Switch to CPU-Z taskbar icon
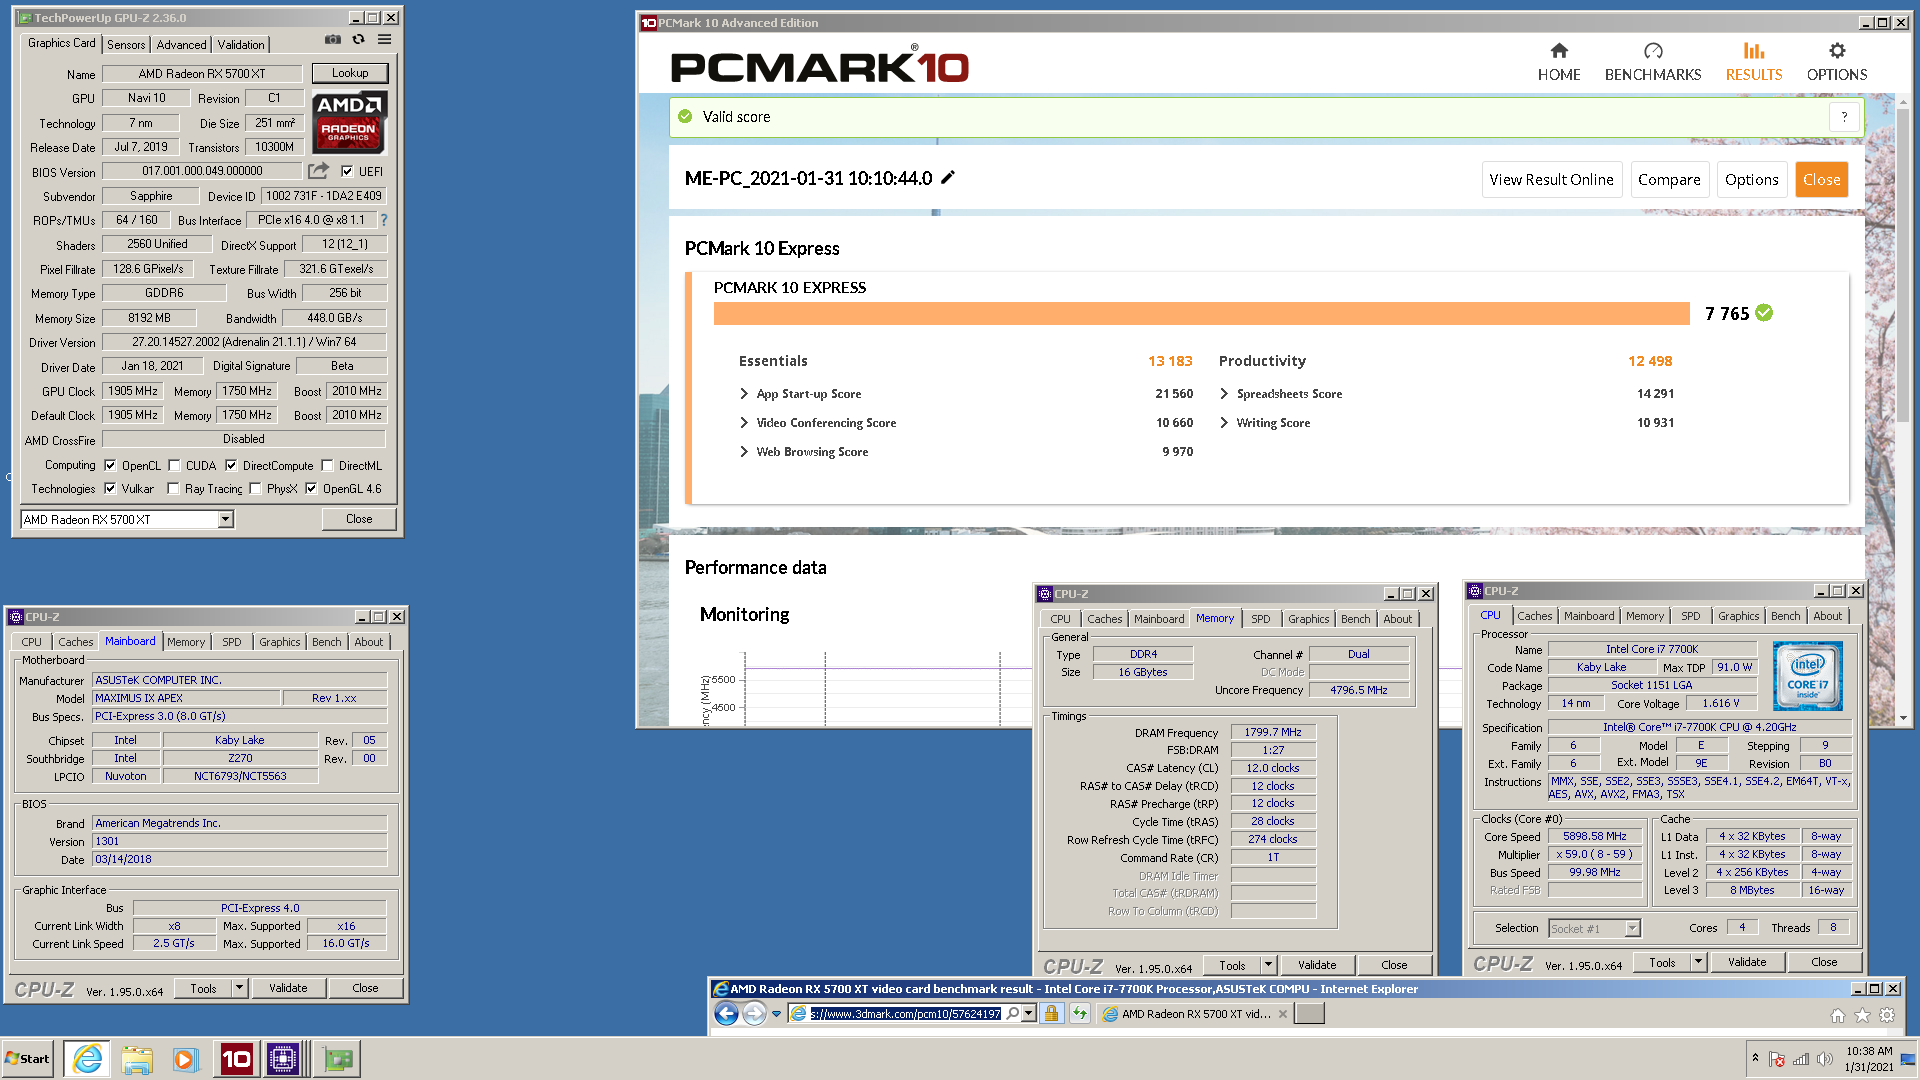 283,1059
